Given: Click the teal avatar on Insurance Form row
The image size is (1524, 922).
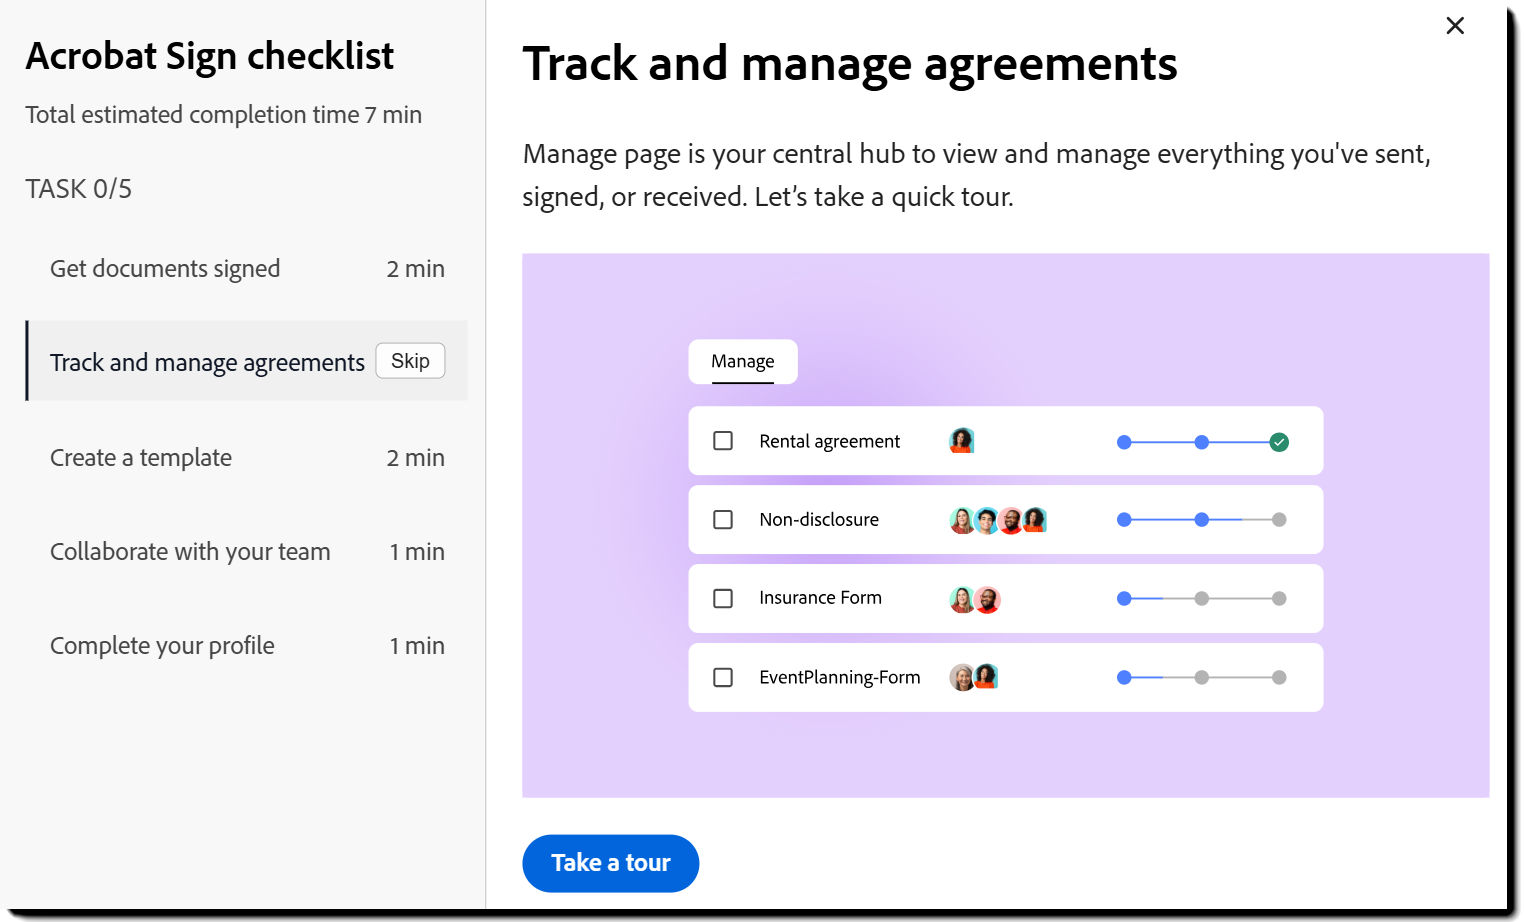Looking at the screenshot, I should (960, 598).
